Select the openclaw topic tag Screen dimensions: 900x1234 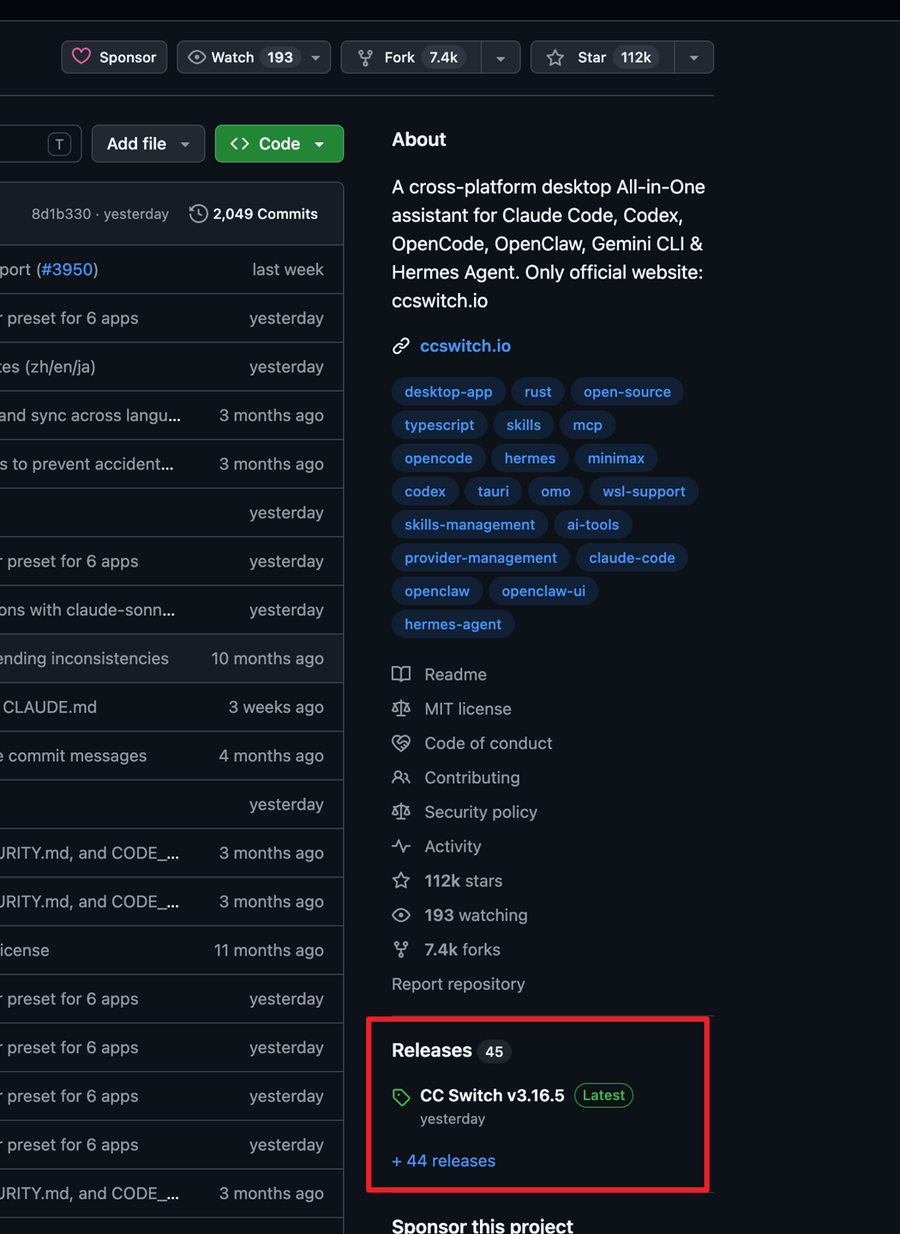(x=437, y=590)
